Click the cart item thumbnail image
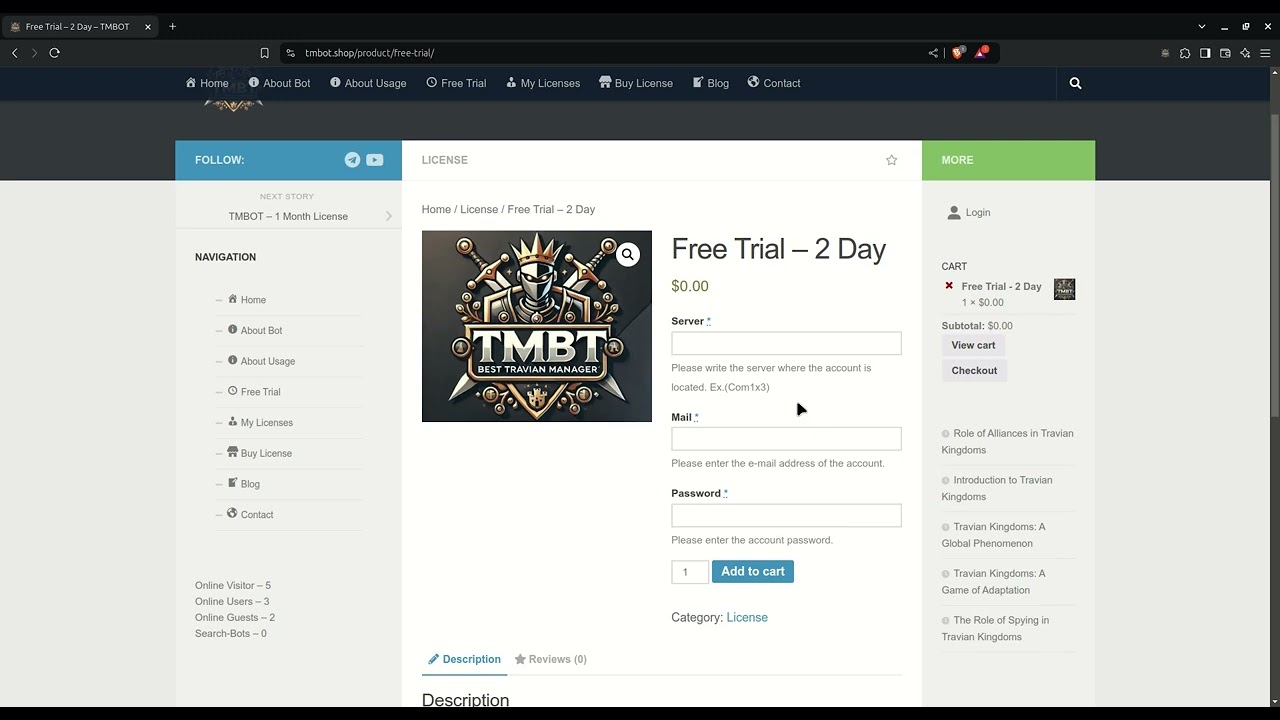This screenshot has width=1280, height=720. point(1064,289)
